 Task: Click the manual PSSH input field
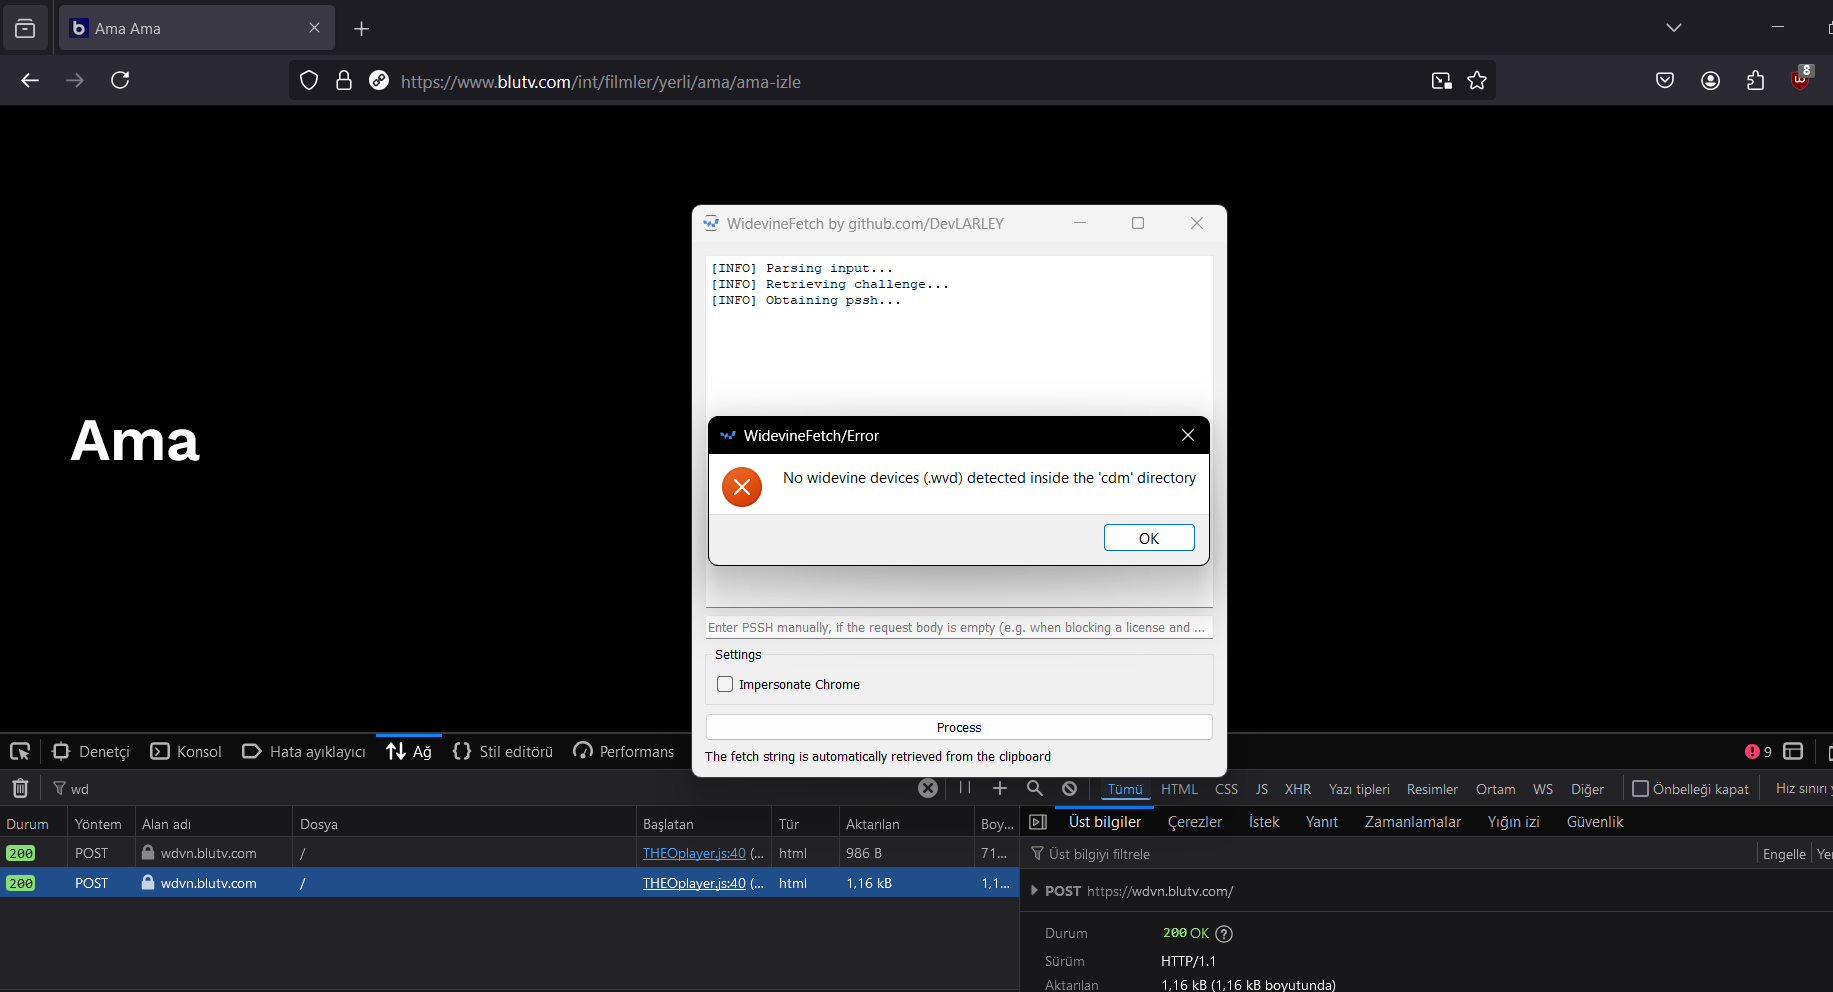(958, 627)
